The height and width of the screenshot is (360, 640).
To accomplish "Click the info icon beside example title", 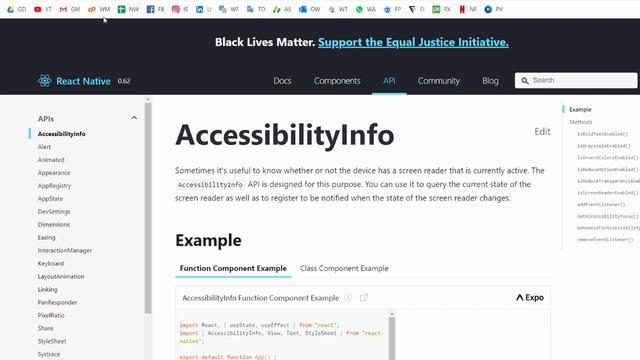I will point(348,298).
